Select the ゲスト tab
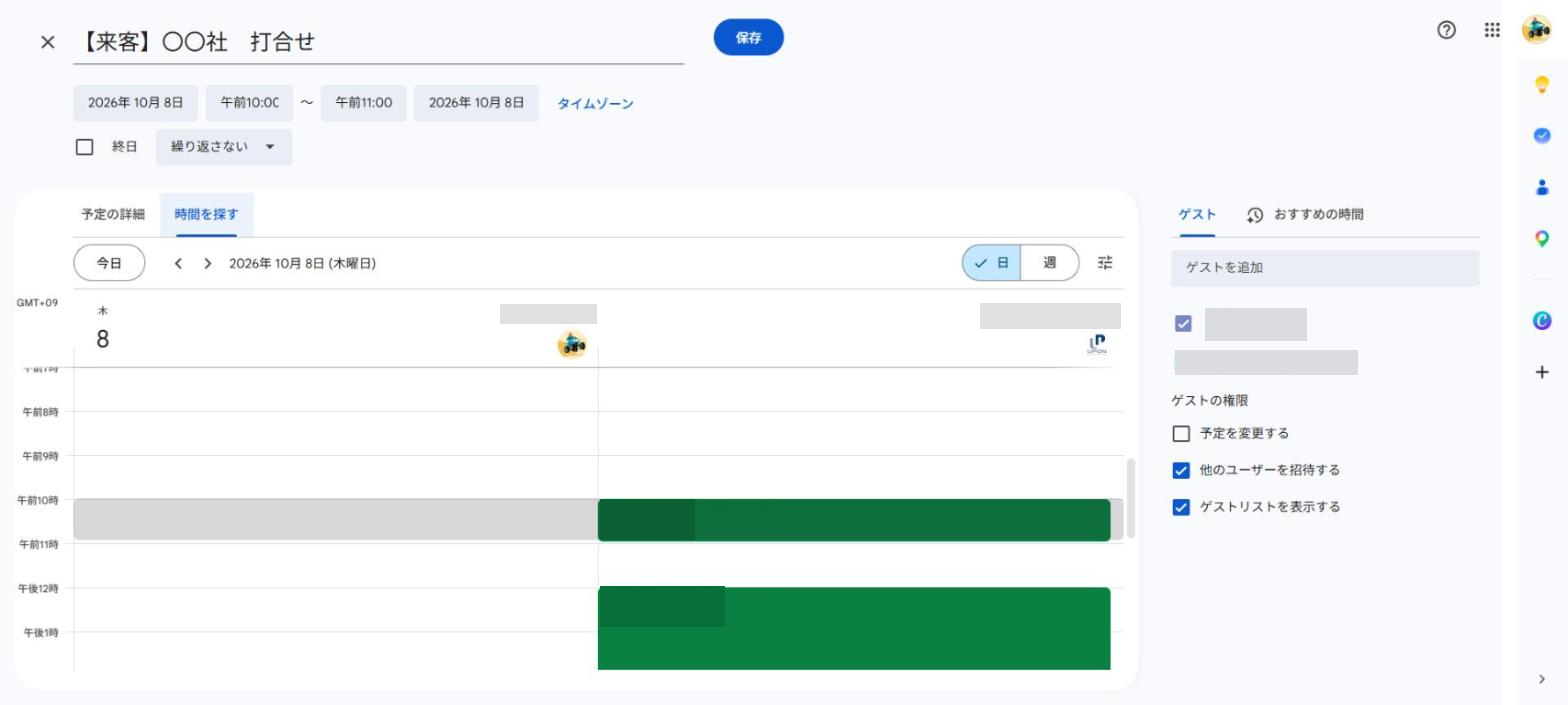Image resolution: width=1568 pixels, height=705 pixels. pyautogui.click(x=1197, y=215)
